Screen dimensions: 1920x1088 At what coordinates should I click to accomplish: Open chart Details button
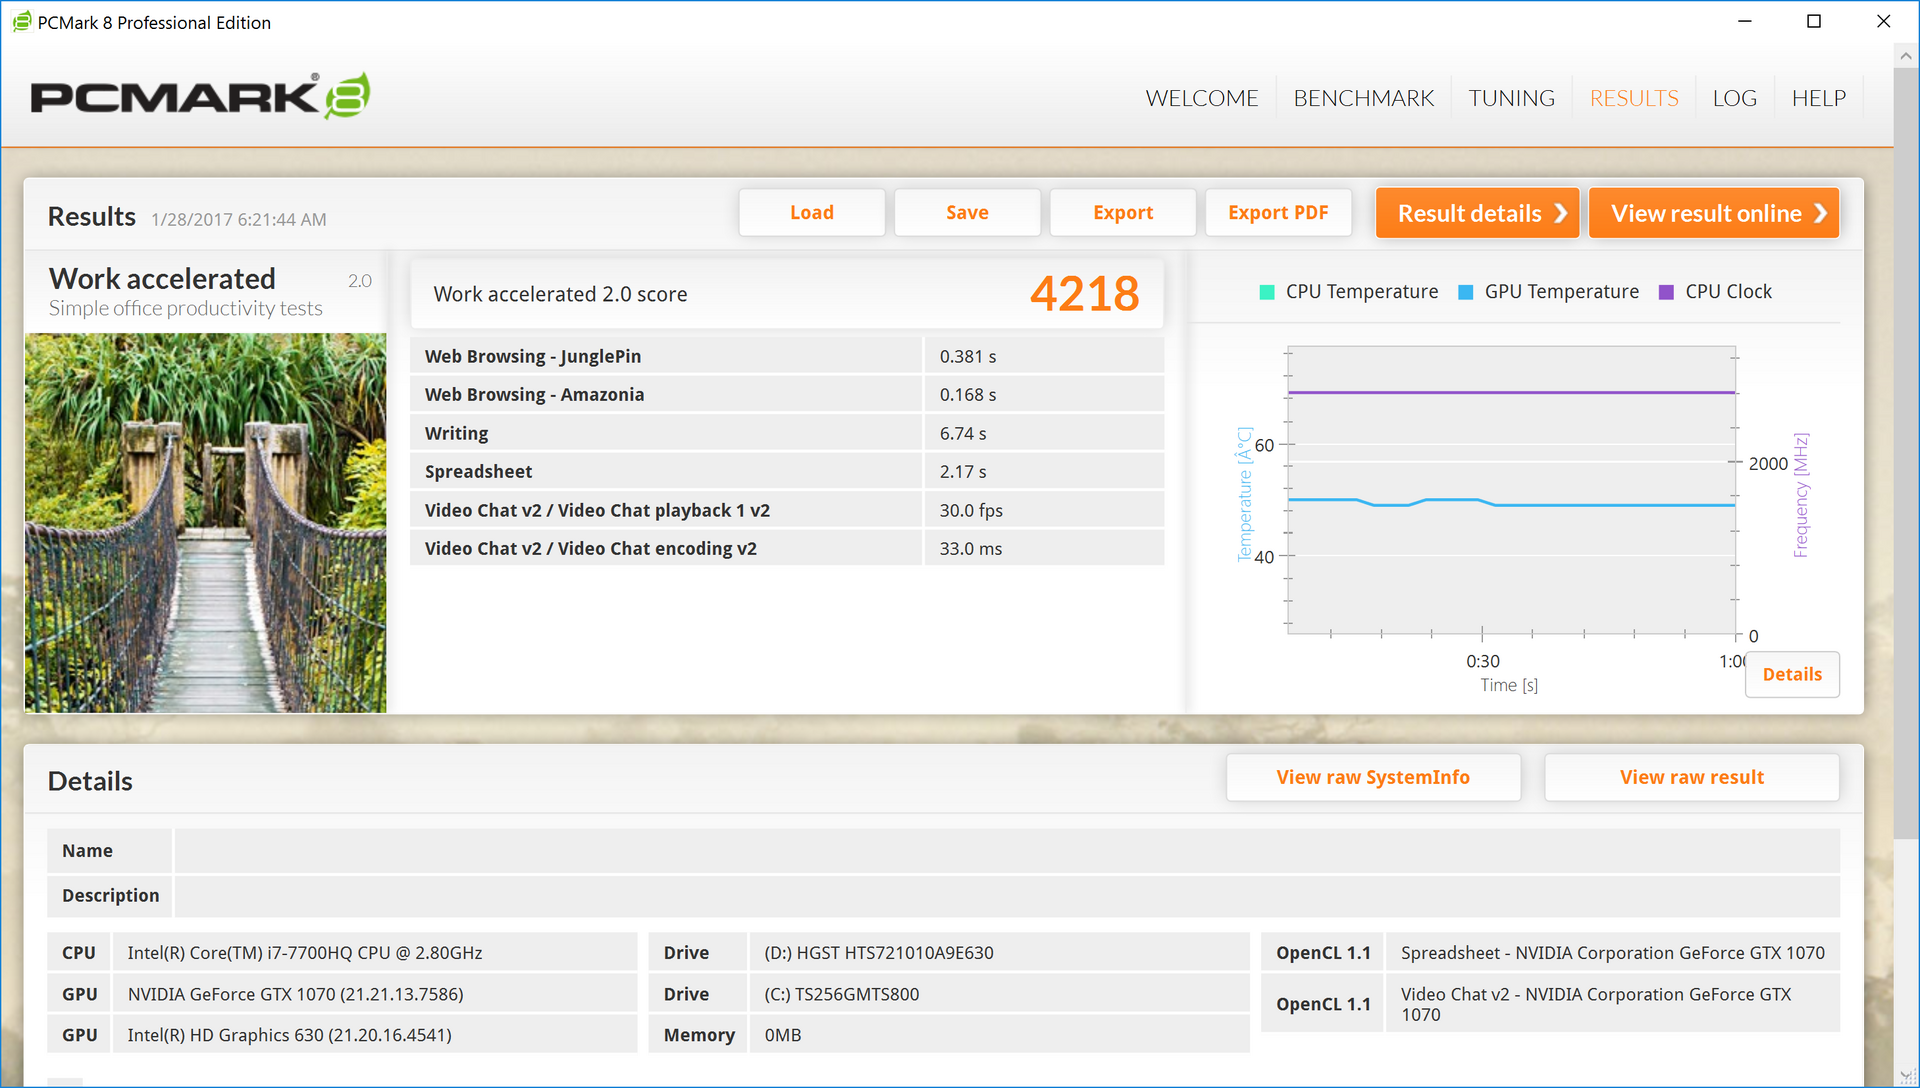(x=1791, y=674)
